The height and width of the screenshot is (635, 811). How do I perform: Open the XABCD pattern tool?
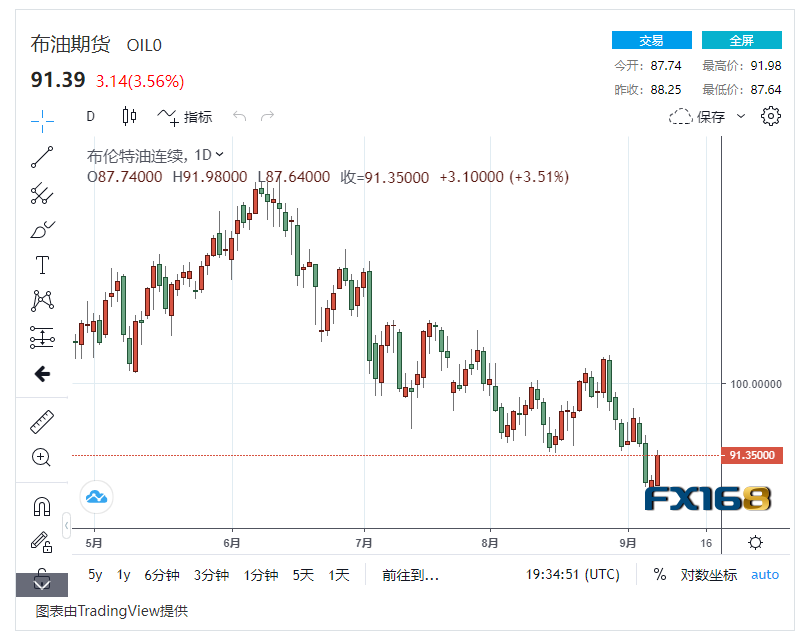[x=42, y=300]
